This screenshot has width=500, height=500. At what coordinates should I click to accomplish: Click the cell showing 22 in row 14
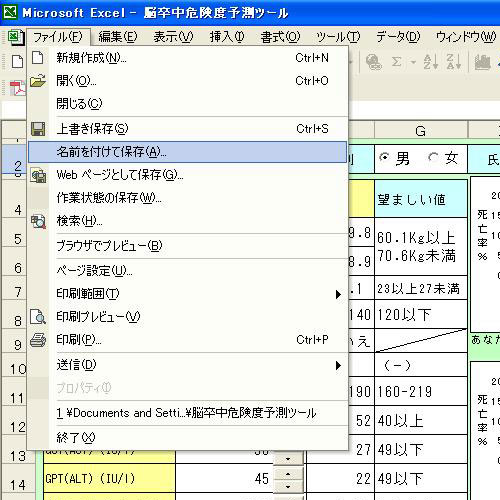click(340, 478)
